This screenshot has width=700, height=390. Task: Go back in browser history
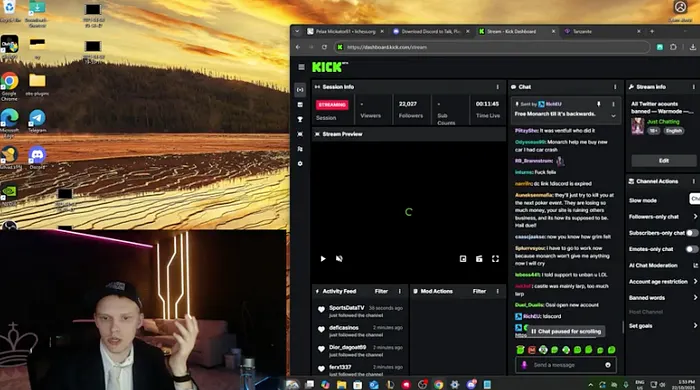coord(298,47)
